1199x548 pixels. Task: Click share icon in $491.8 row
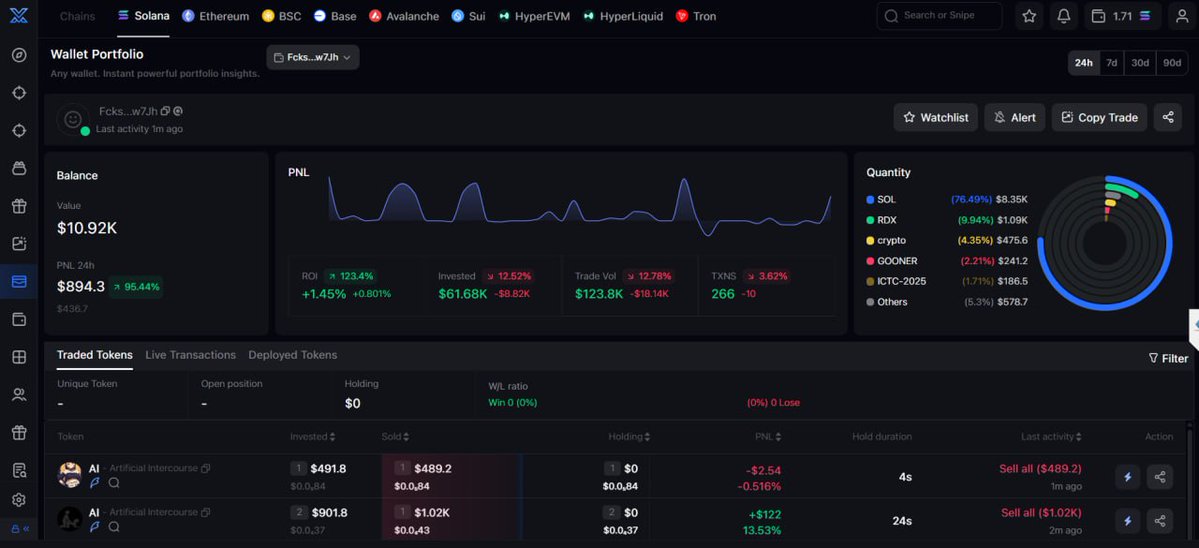point(1160,477)
